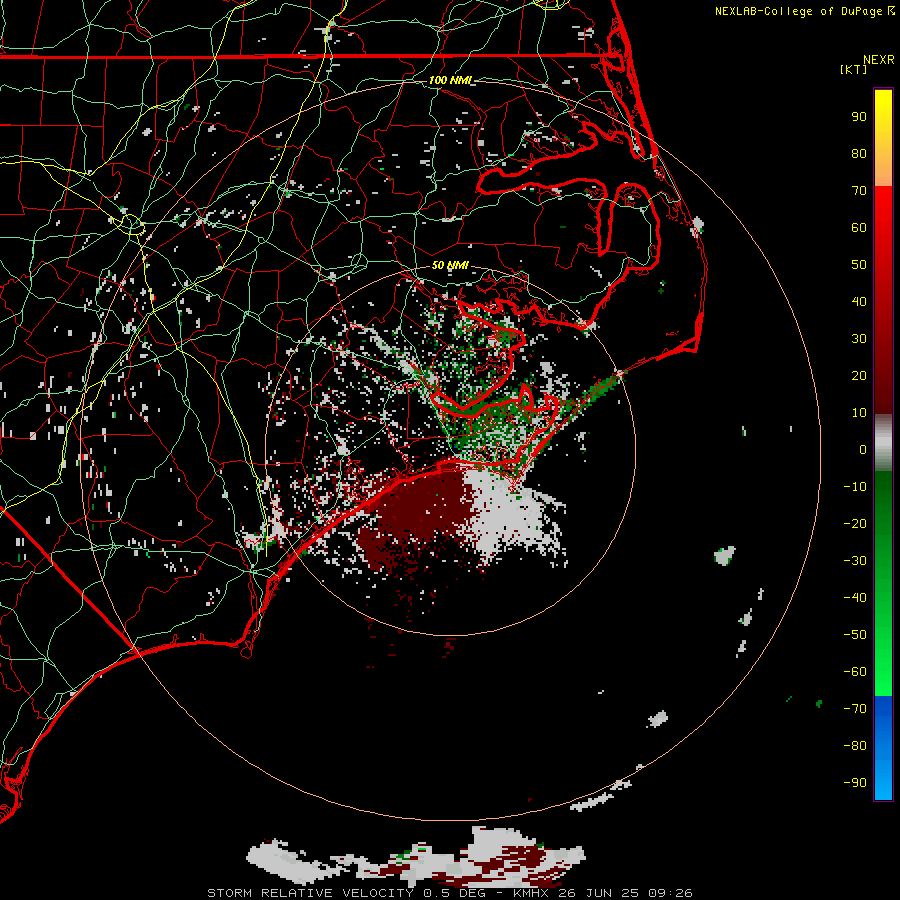Click the 60 value on the velocity scale
Image resolution: width=900 pixels, height=900 pixels.
tap(859, 228)
